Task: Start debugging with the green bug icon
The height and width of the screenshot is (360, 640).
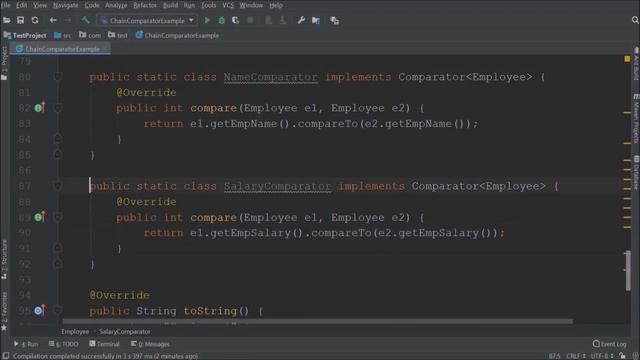Action: [222, 20]
